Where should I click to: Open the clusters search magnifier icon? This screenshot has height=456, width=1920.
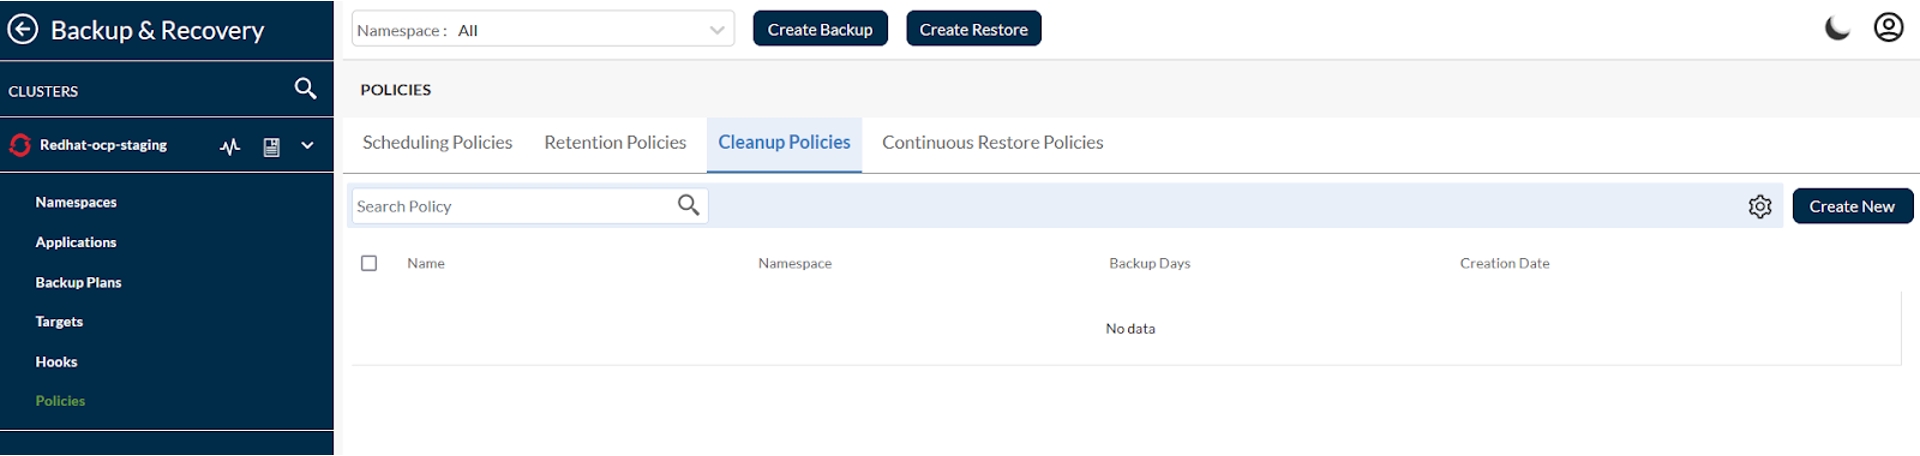305,89
